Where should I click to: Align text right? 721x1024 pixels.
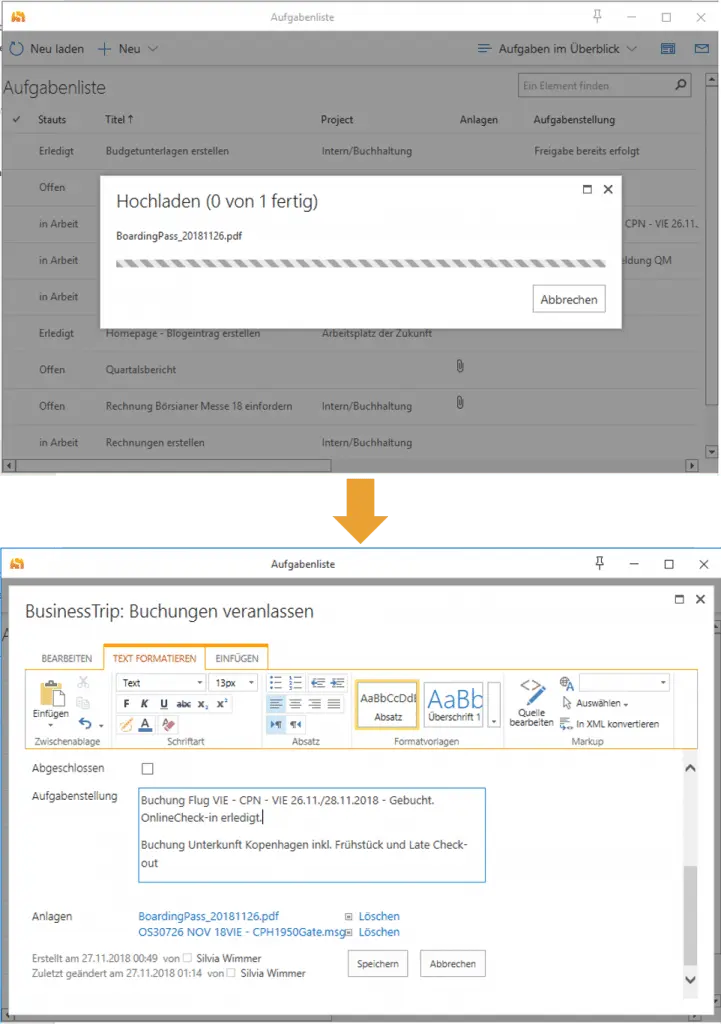click(315, 704)
